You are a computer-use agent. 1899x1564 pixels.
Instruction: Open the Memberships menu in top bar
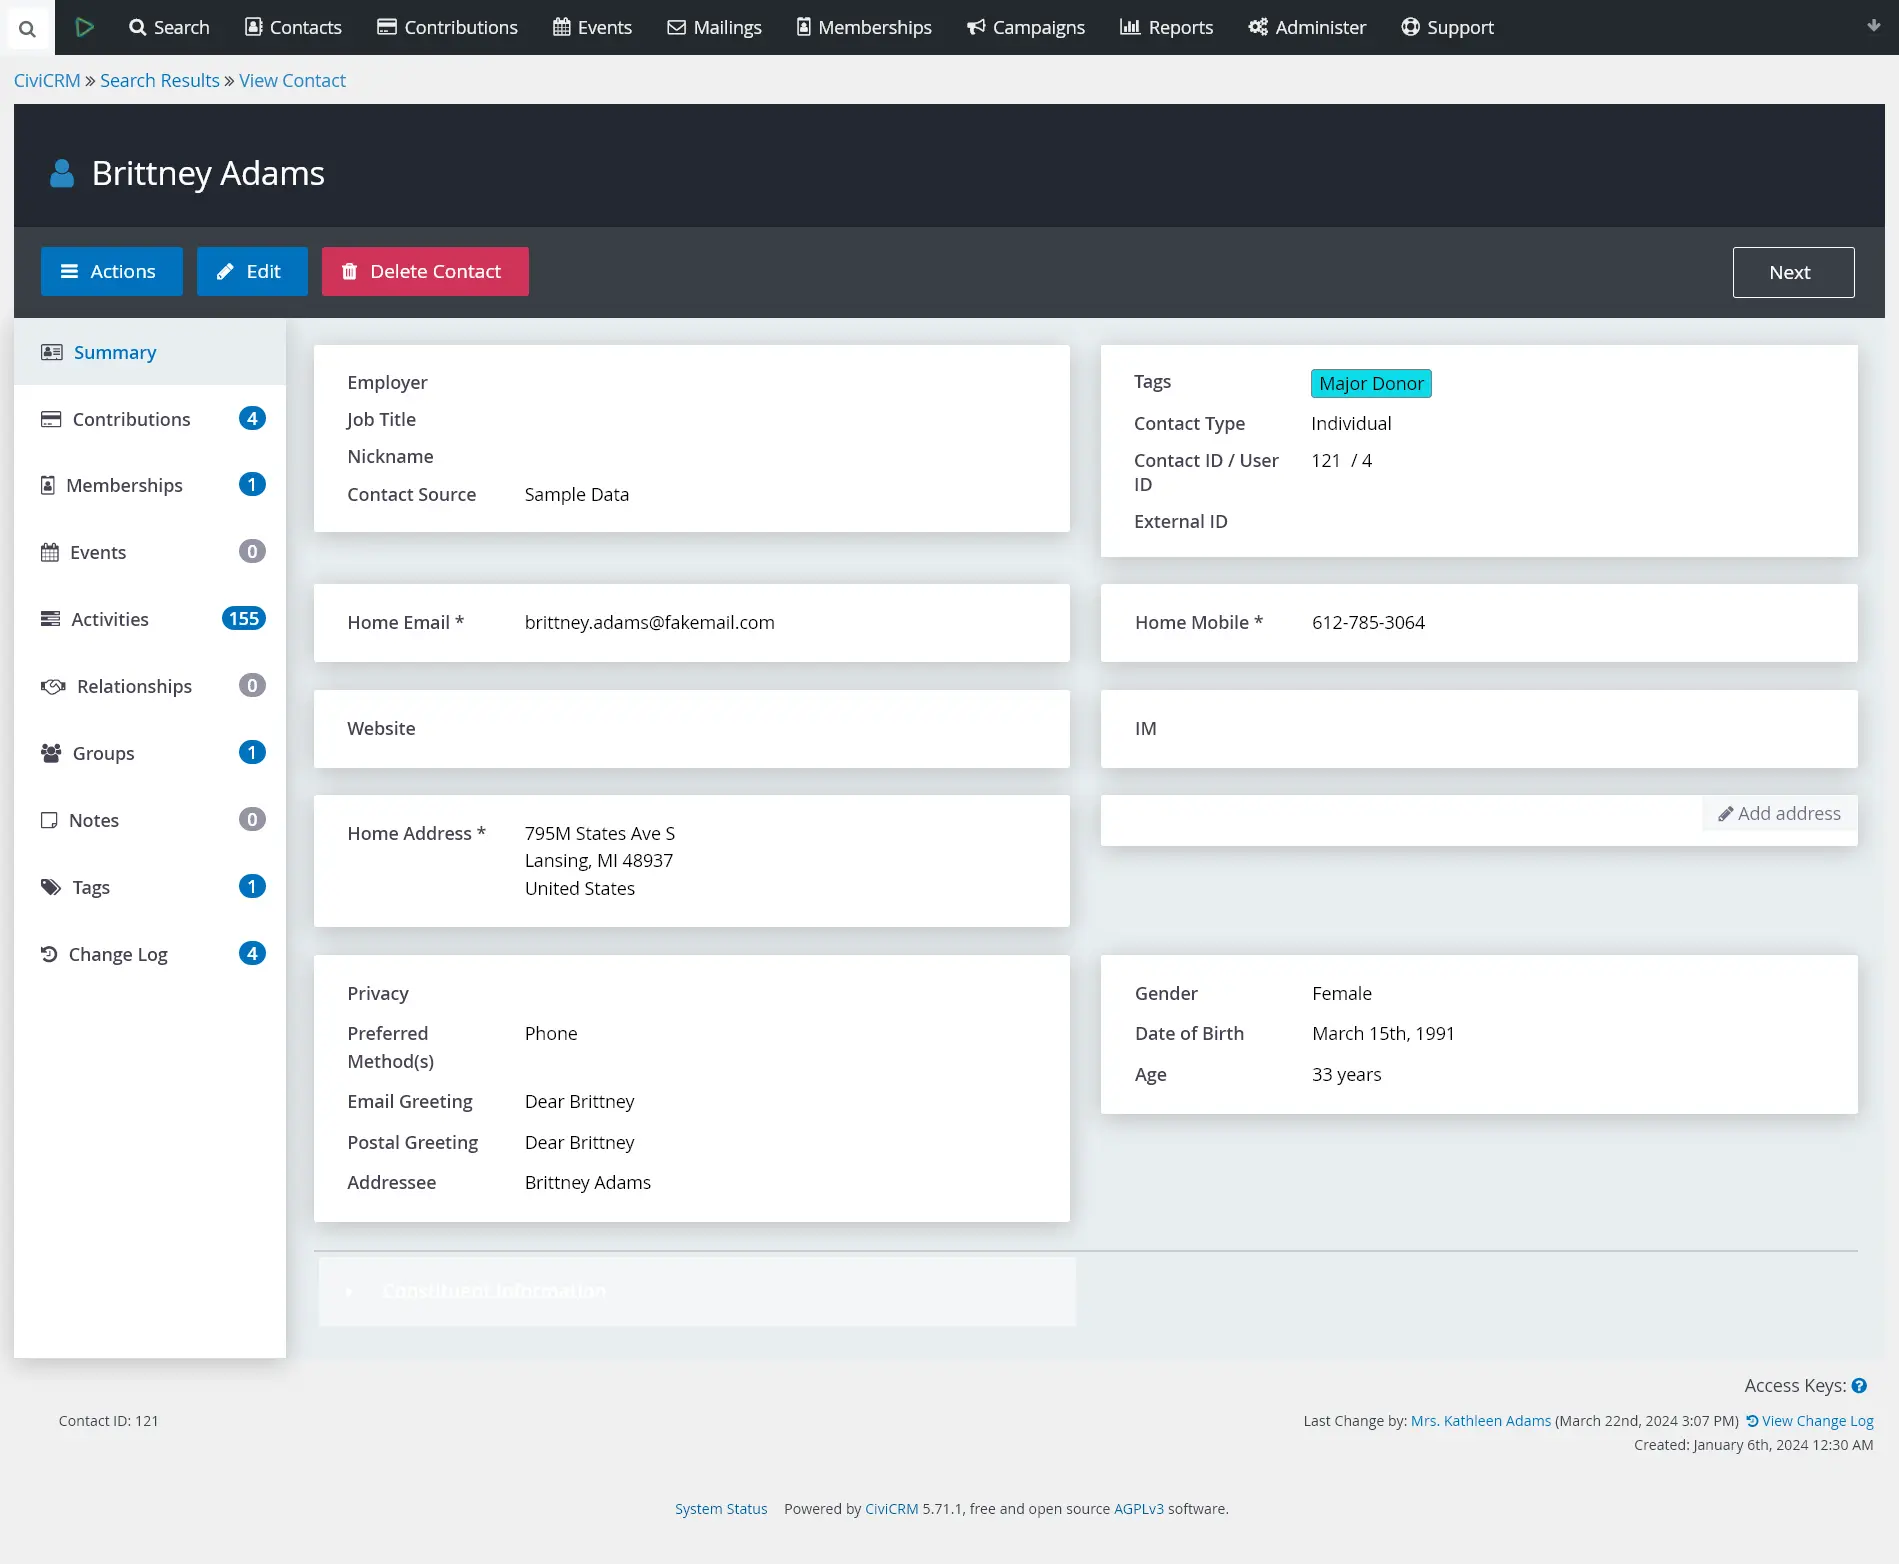tap(862, 27)
